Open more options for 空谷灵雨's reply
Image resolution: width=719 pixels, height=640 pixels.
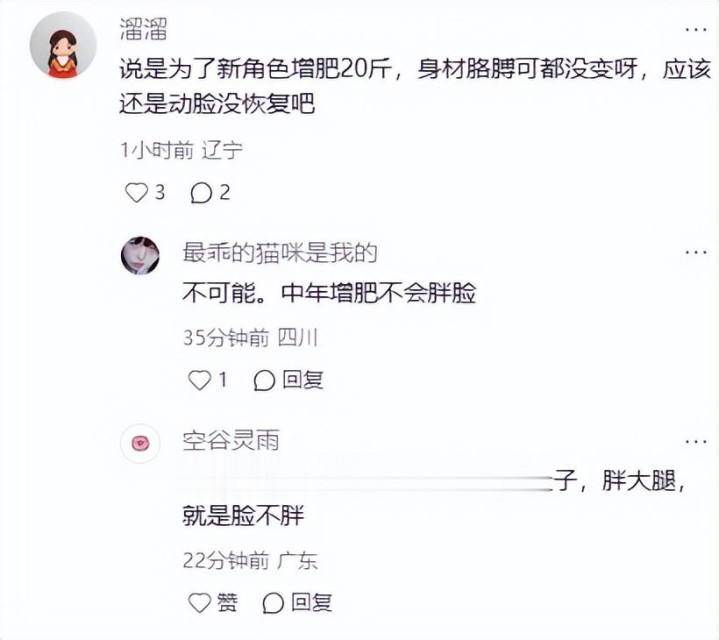tap(695, 440)
